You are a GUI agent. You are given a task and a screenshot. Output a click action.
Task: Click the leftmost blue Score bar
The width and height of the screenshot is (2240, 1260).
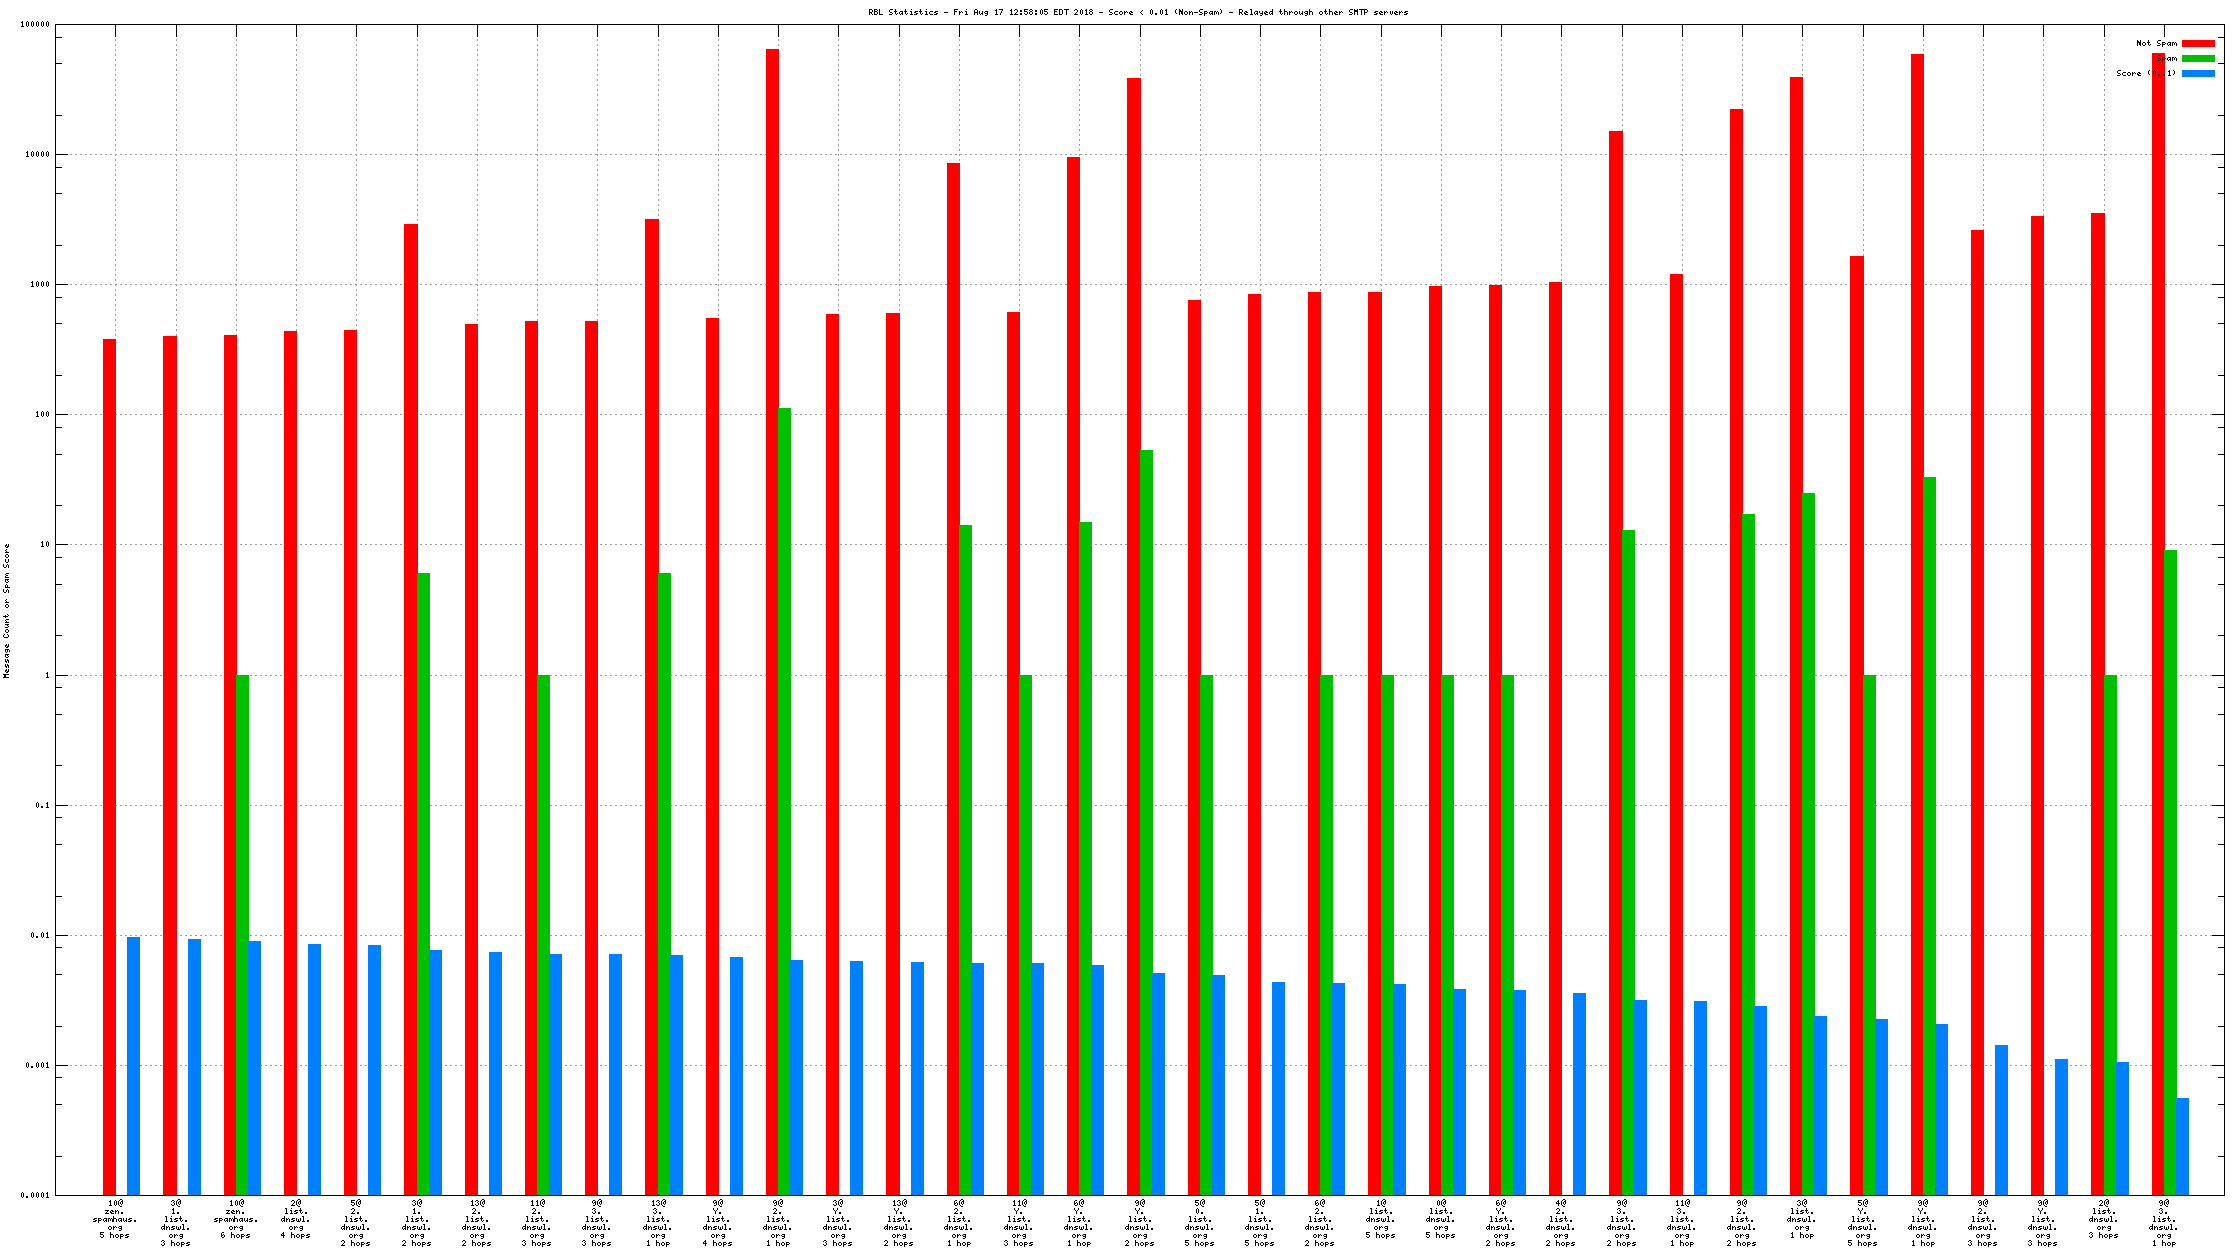133,1065
